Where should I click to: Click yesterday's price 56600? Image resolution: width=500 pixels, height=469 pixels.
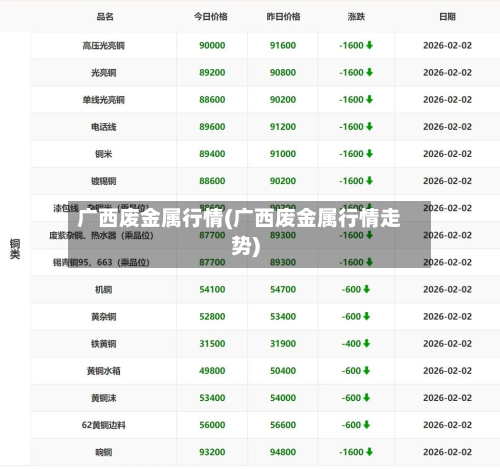point(283,425)
